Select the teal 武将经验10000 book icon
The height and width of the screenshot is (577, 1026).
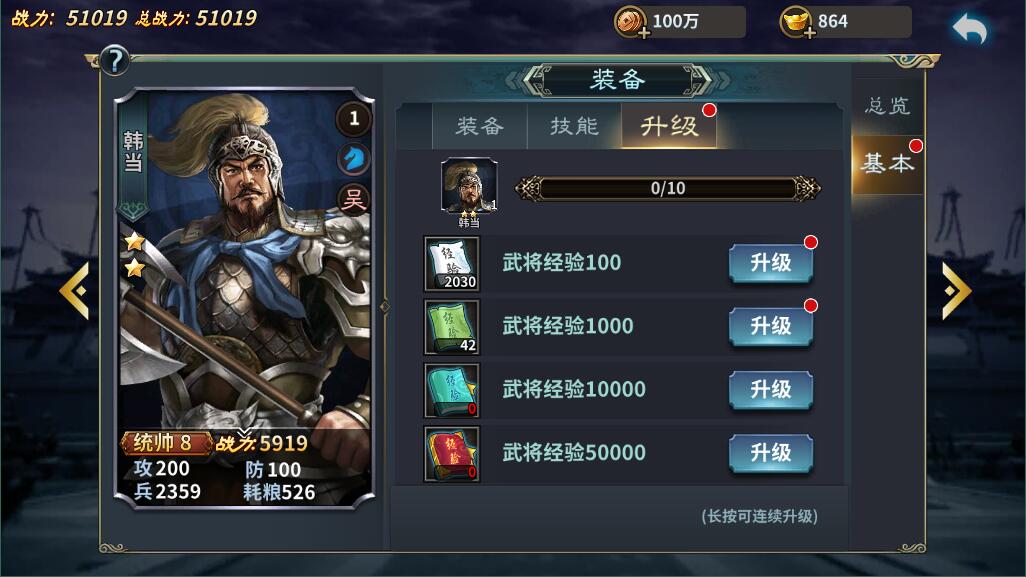[451, 391]
